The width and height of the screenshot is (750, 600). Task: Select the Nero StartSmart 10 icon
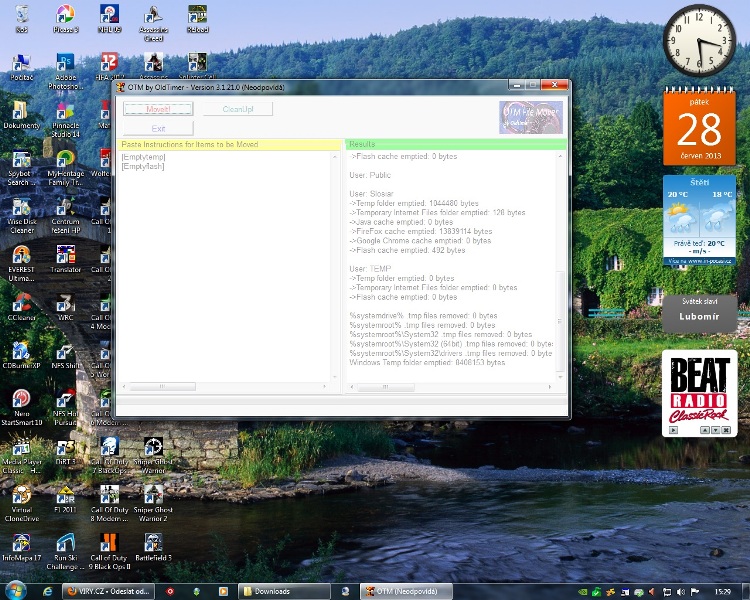(21, 402)
